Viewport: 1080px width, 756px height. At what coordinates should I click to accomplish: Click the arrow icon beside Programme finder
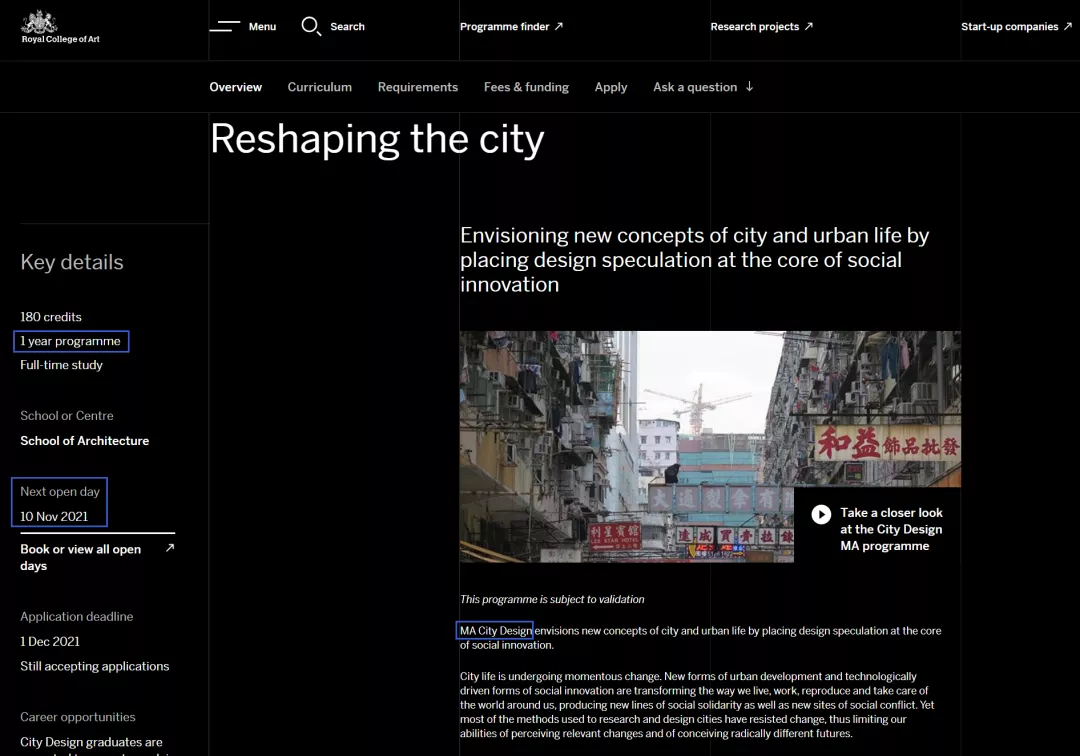[x=559, y=26]
